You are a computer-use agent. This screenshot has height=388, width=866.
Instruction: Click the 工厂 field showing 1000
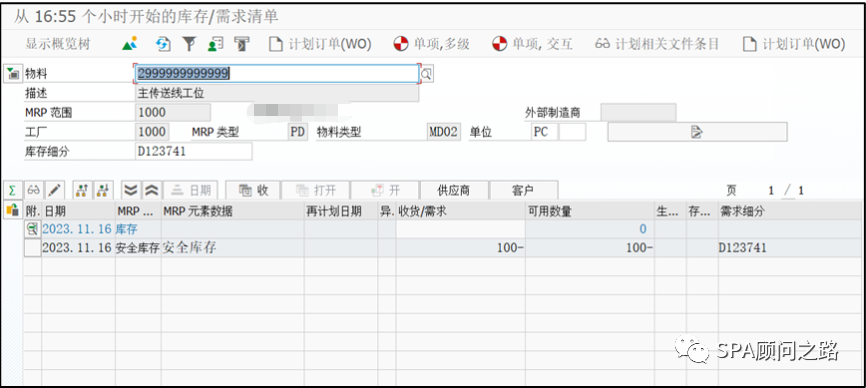152,132
